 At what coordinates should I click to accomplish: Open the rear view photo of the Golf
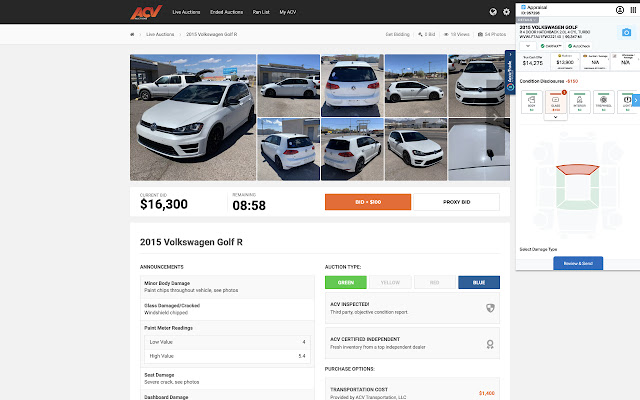(352, 86)
